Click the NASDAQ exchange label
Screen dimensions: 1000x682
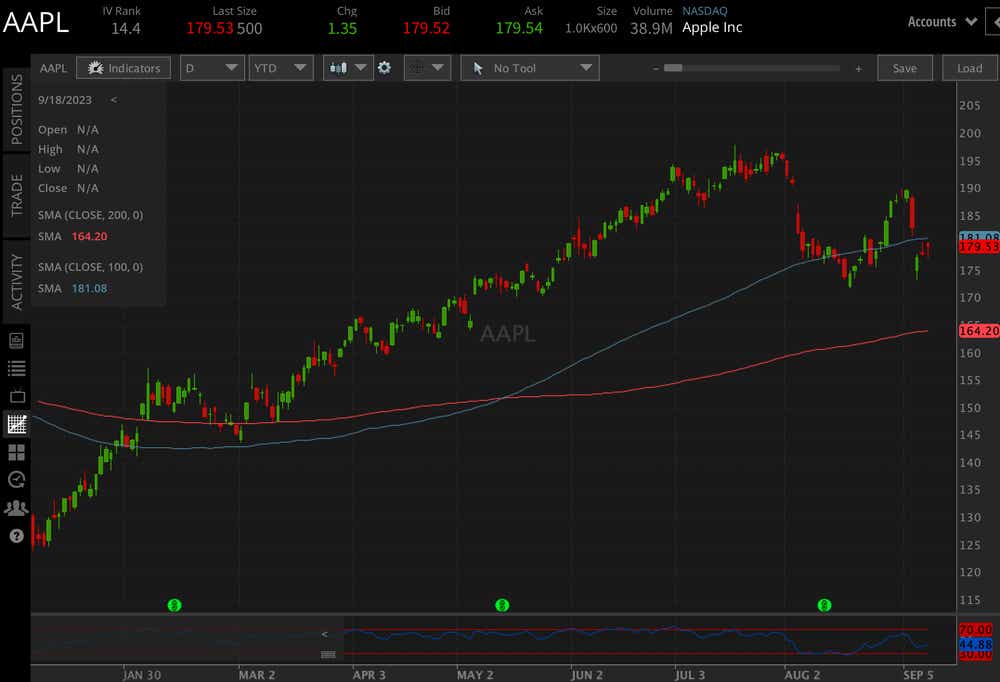click(x=705, y=11)
